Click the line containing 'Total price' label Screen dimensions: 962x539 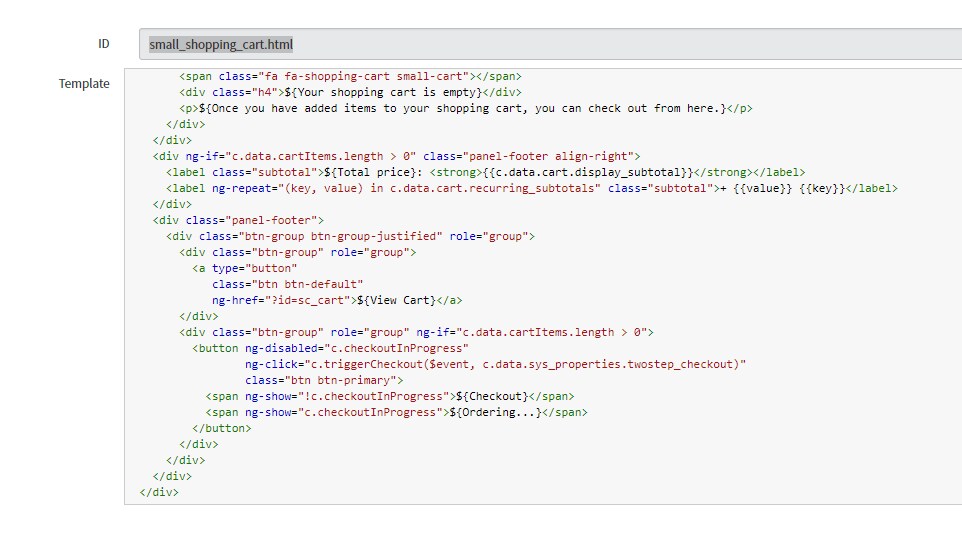pyautogui.click(x=485, y=172)
